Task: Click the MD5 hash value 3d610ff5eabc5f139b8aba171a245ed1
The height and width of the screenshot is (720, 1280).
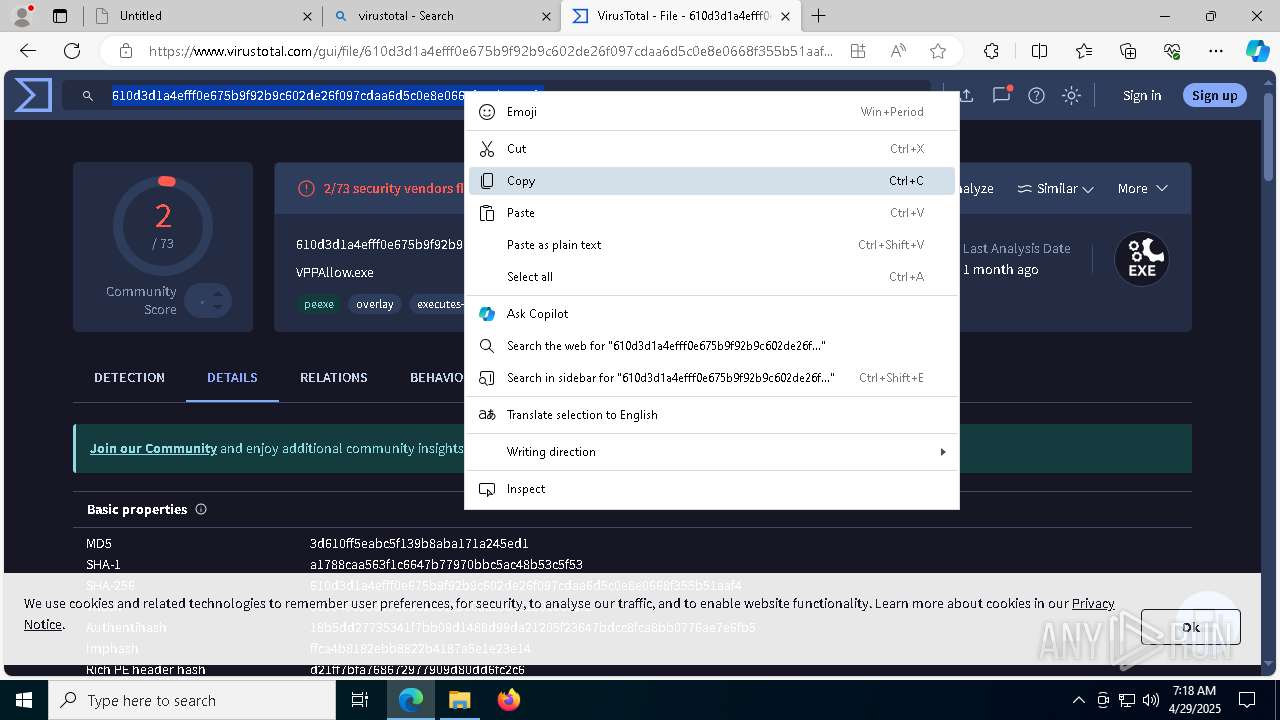Action: 419,543
